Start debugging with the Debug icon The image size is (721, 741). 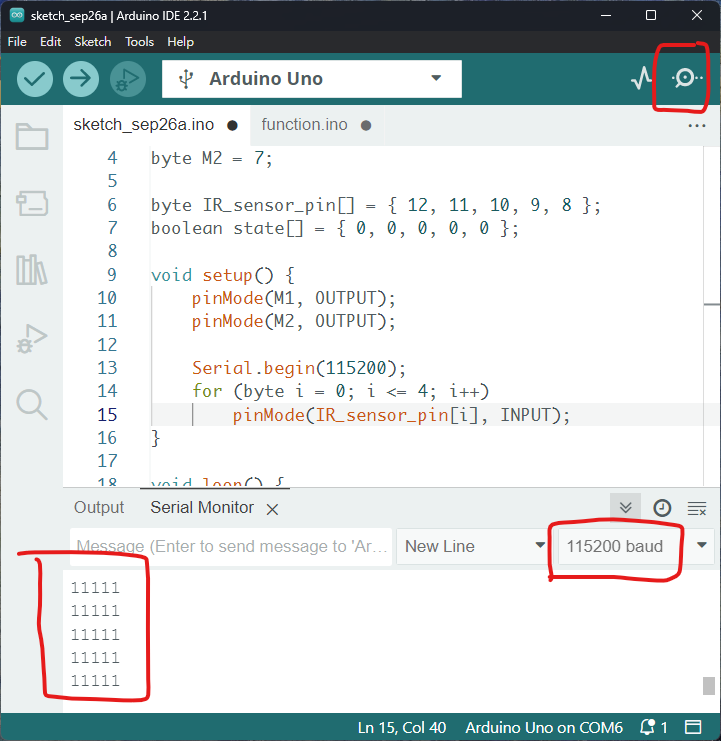127,79
